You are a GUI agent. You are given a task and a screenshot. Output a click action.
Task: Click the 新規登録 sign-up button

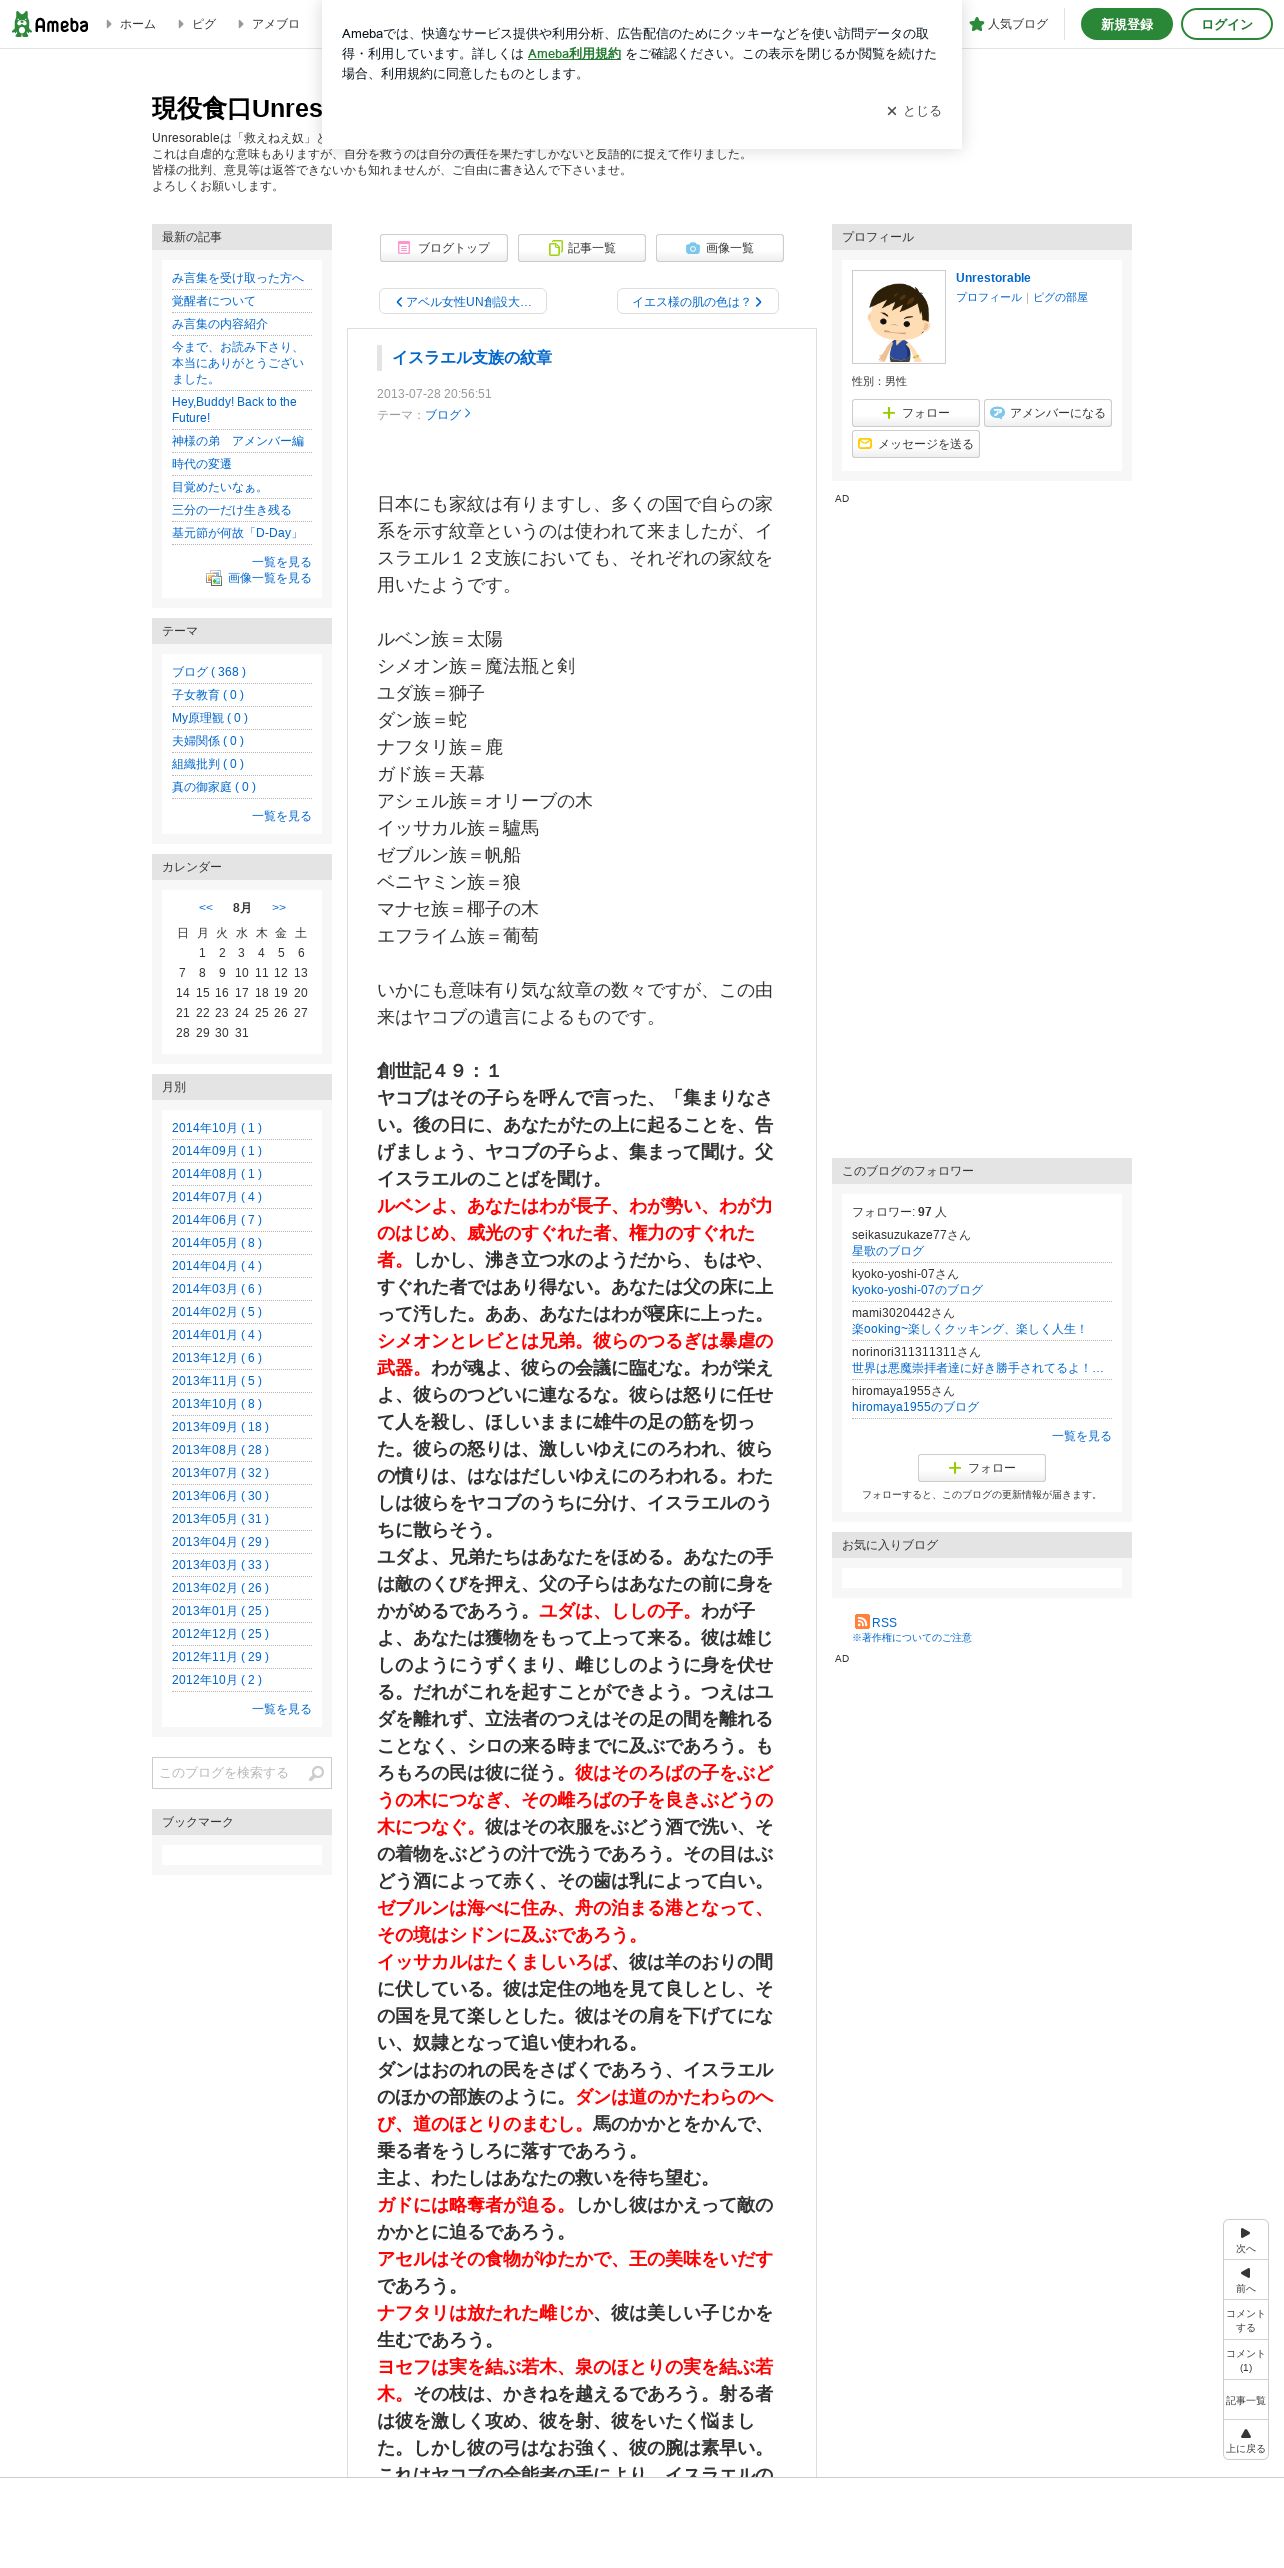pos(1126,24)
